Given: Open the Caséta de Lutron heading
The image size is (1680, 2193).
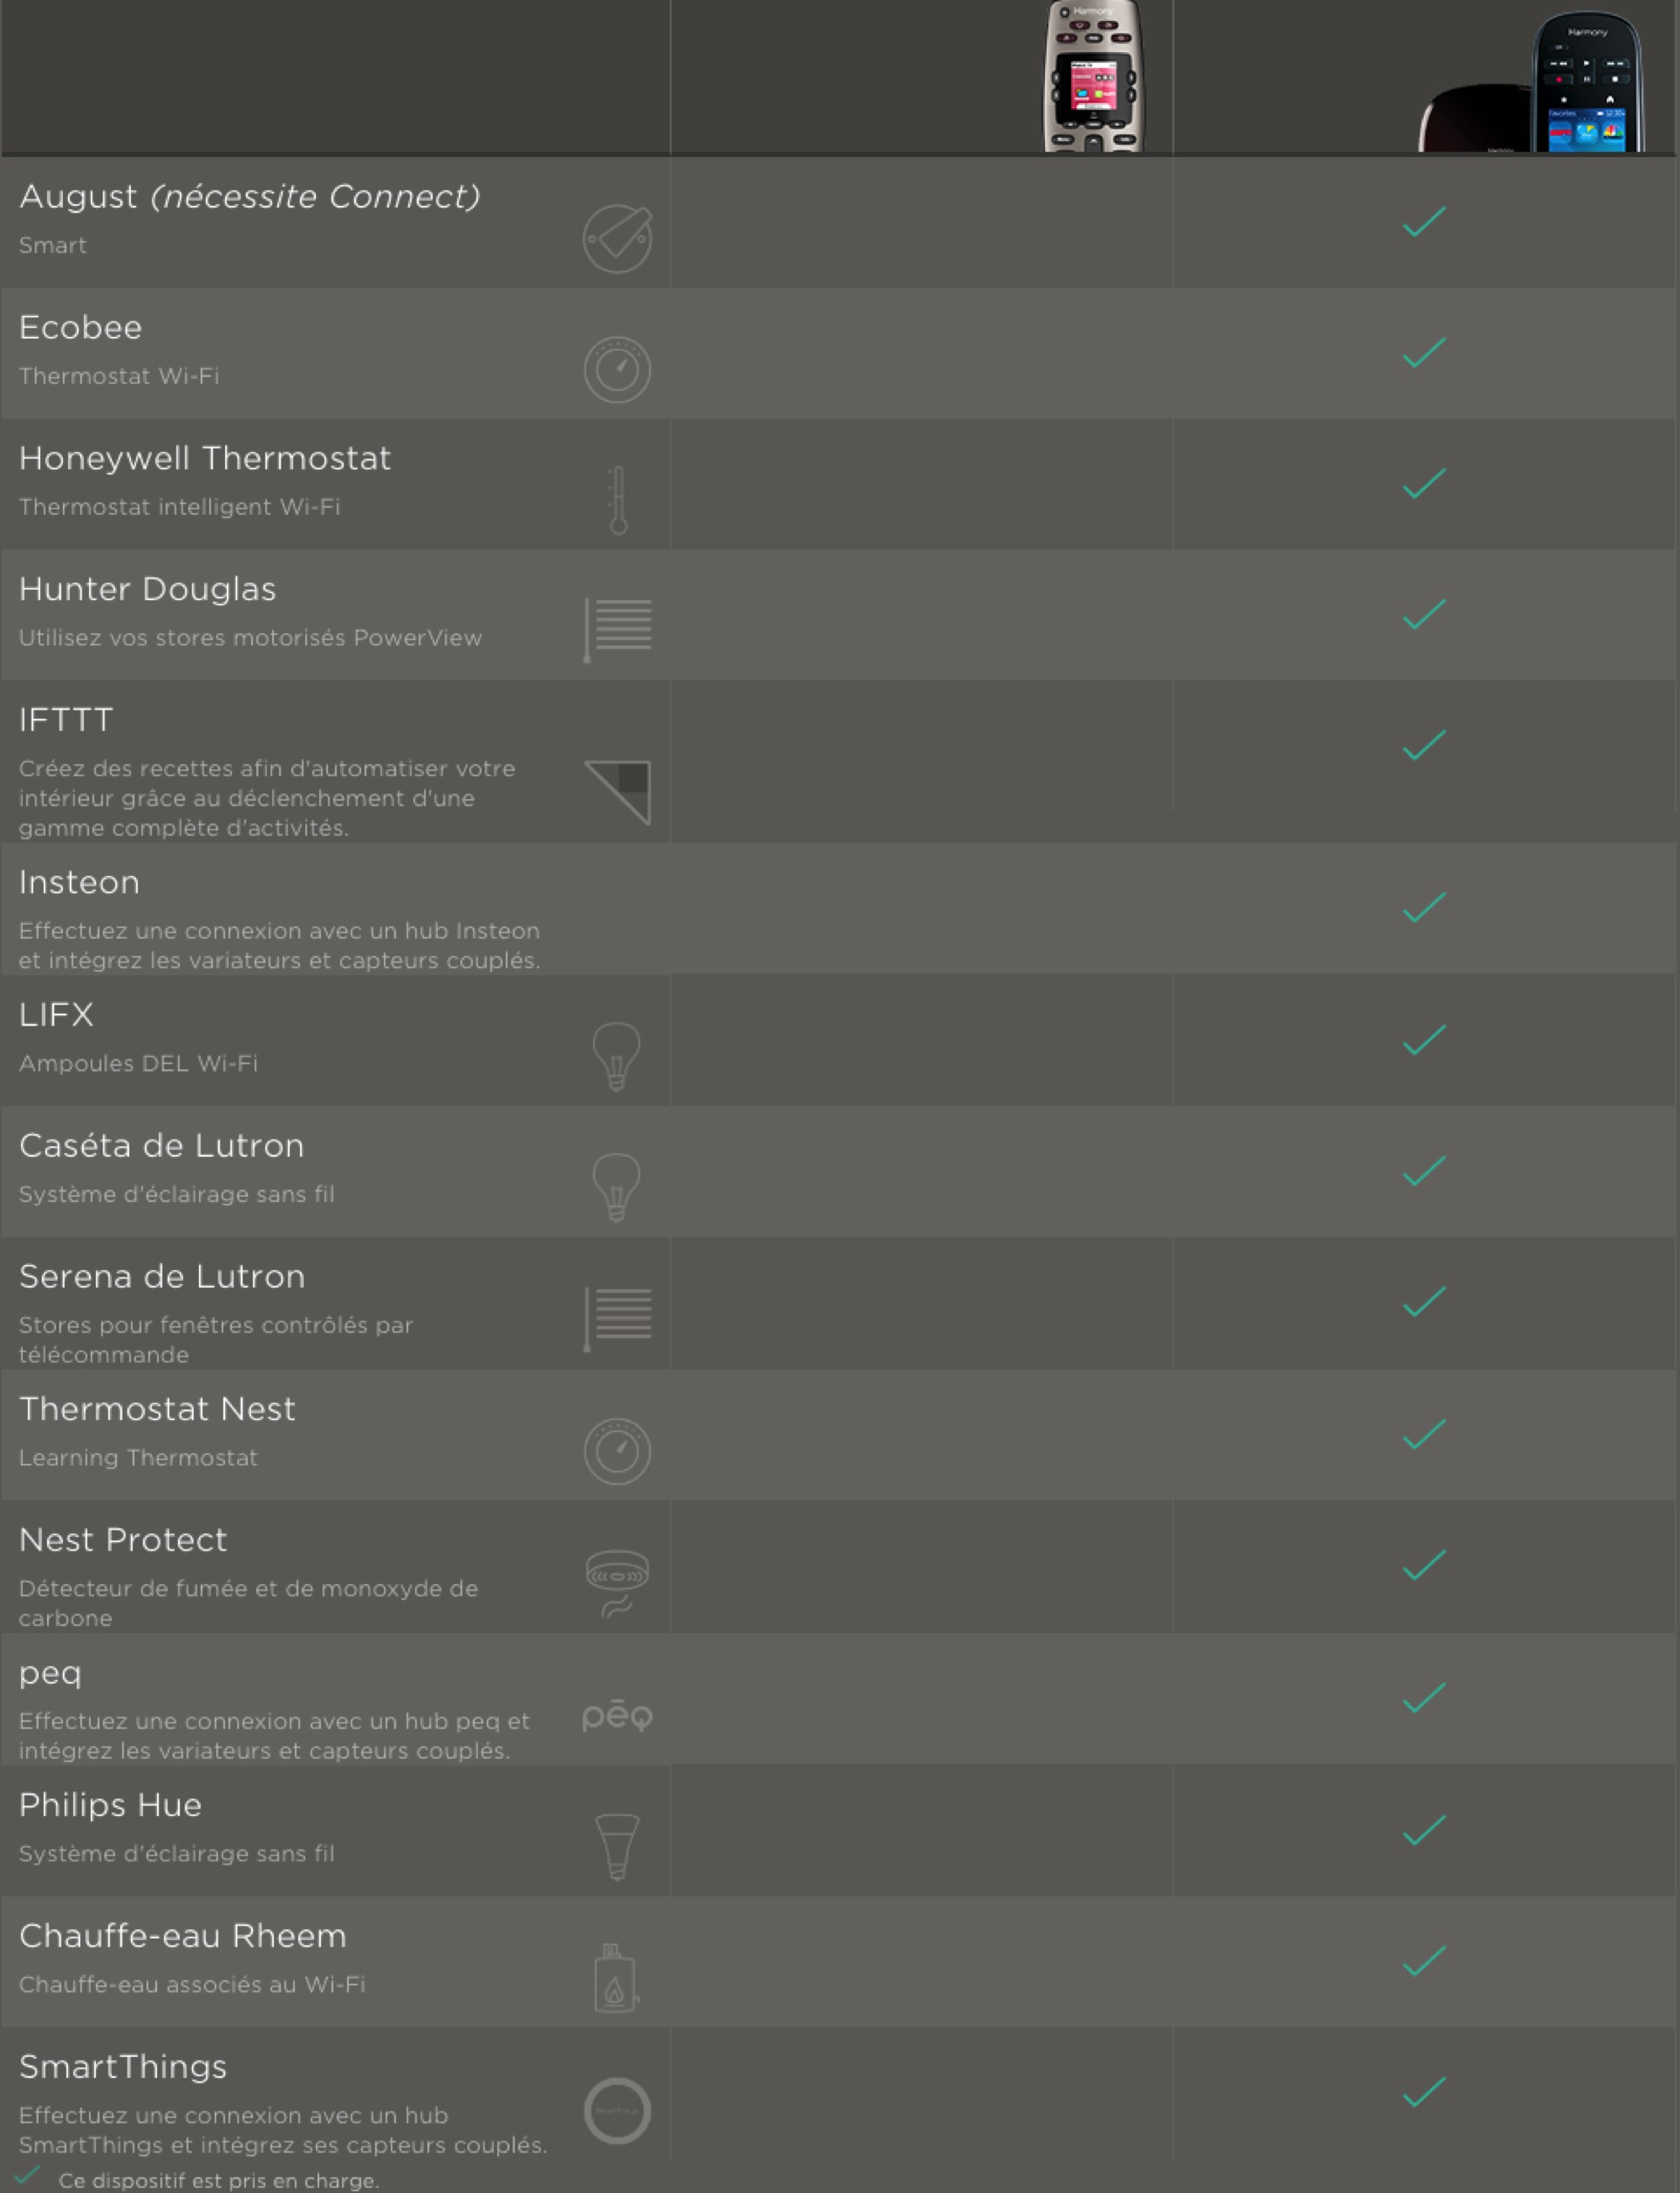Looking at the screenshot, I should (x=161, y=1145).
